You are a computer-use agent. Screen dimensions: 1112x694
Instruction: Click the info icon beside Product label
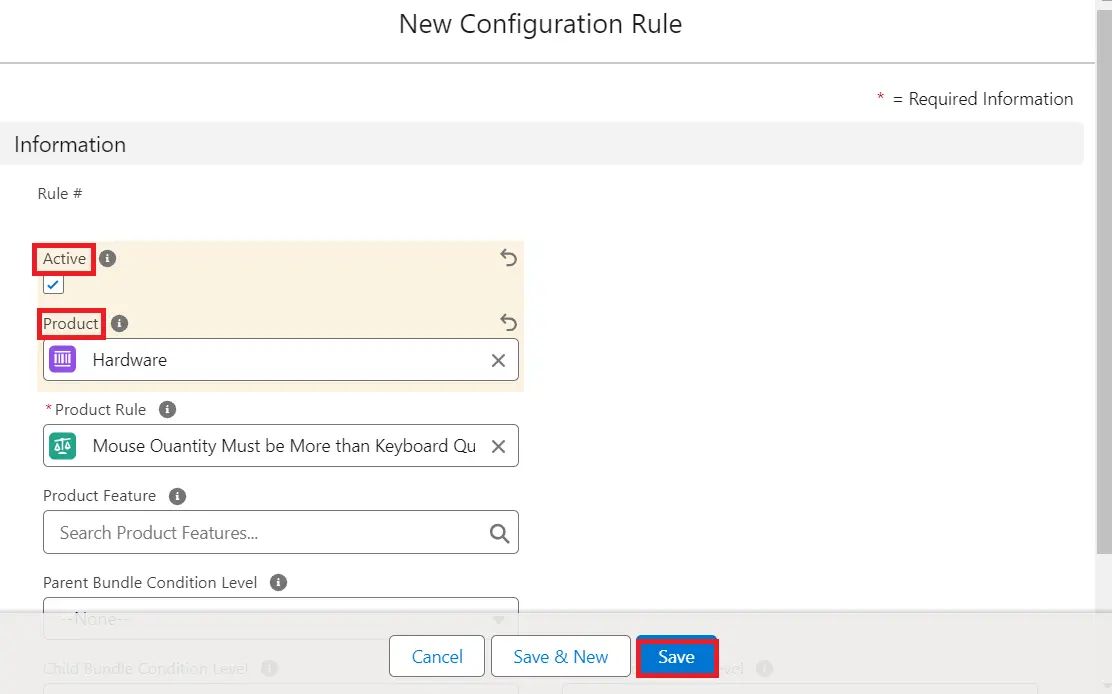[119, 324]
